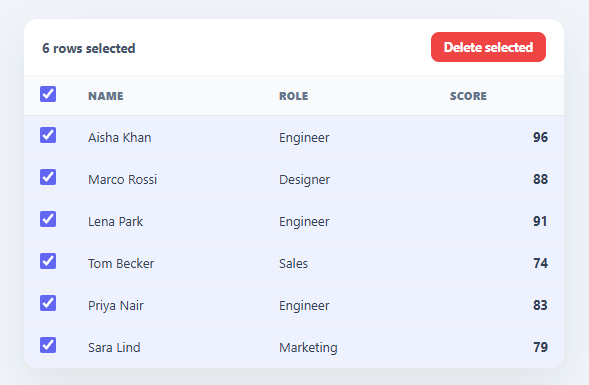Click the Lena Park name cell
Image resolution: width=589 pixels, height=385 pixels.
pos(115,222)
